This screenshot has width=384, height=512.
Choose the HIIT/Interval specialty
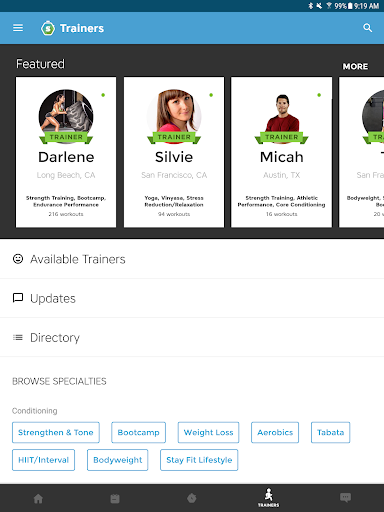click(x=43, y=460)
